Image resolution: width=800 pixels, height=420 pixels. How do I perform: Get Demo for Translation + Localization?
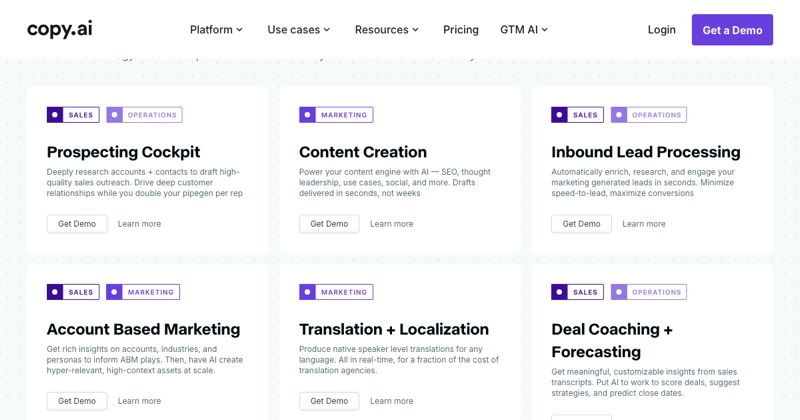(329, 401)
